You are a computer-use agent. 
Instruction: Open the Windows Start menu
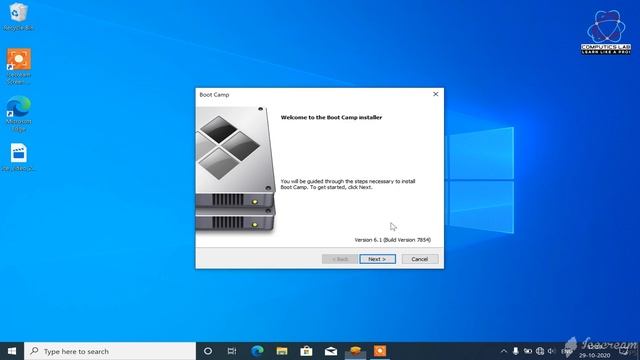pos(12,351)
